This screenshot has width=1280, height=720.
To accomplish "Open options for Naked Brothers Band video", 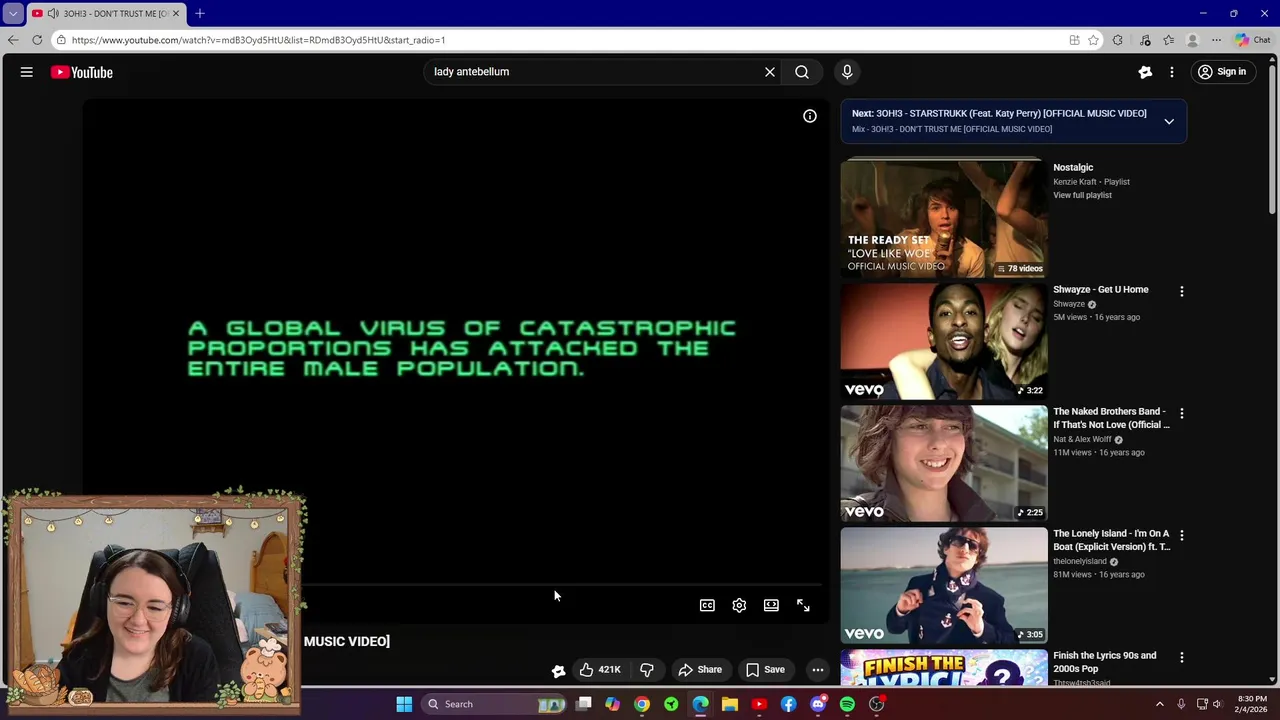I will point(1182,413).
